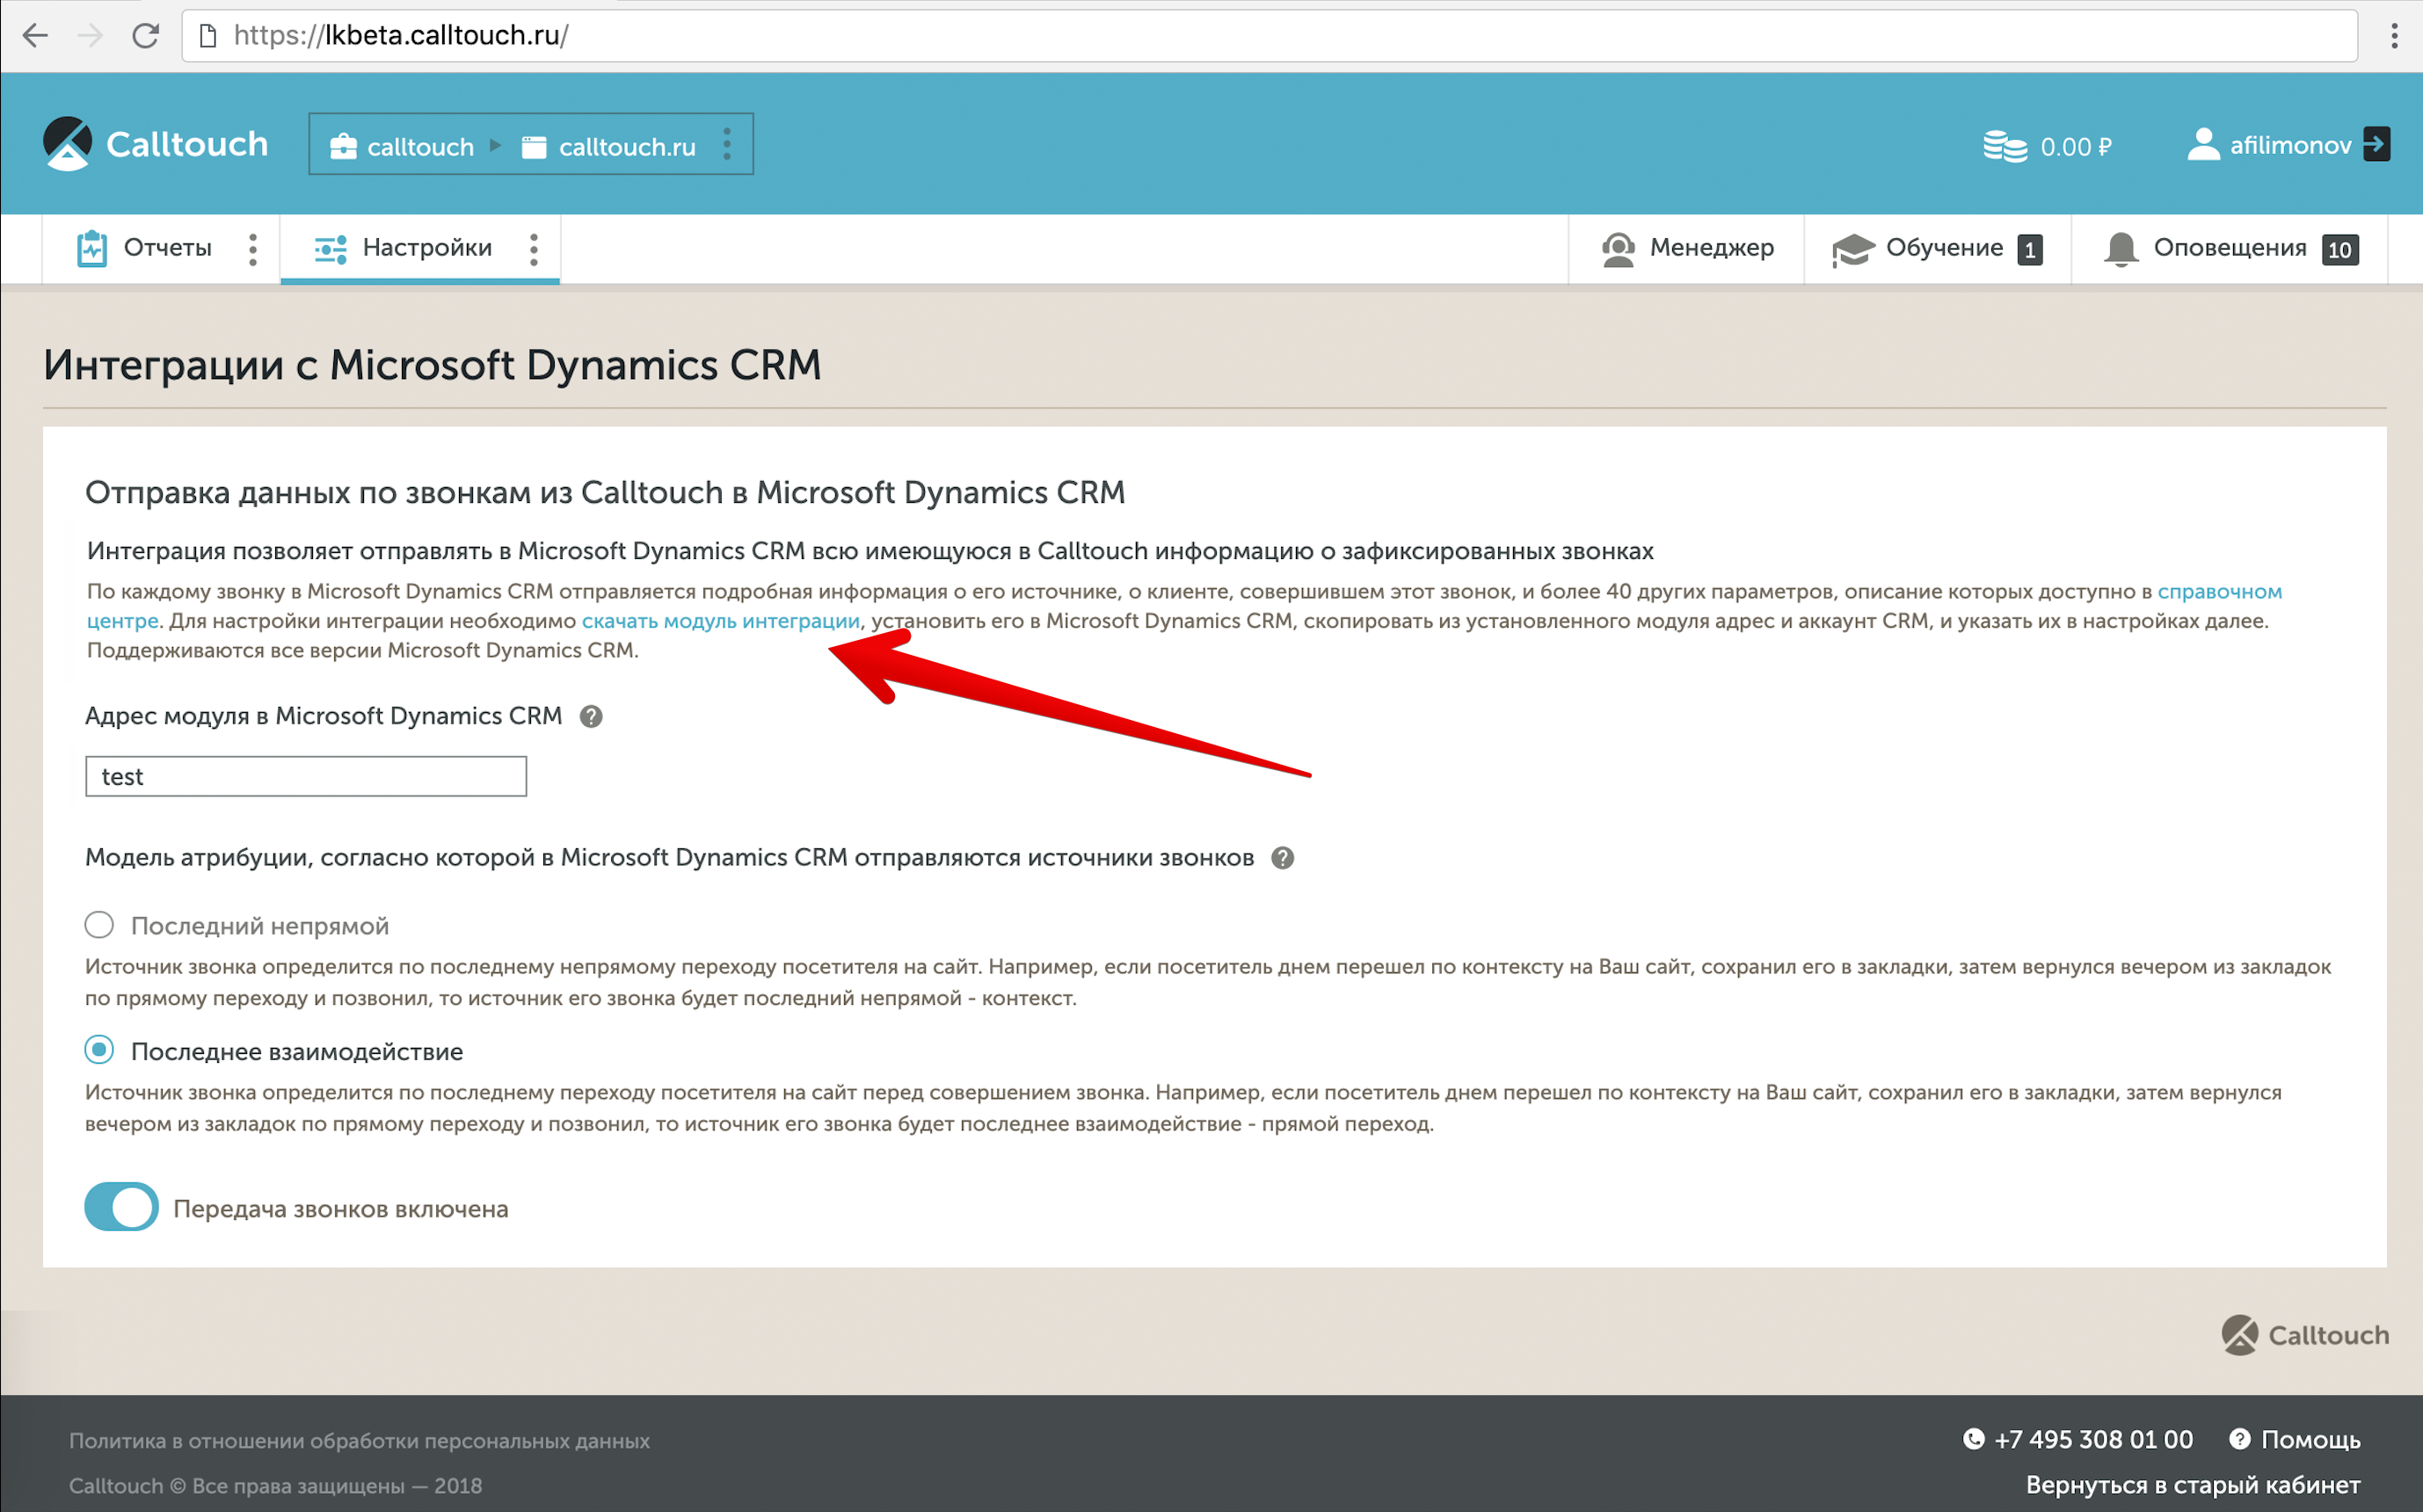This screenshot has height=1512, width=2423.
Task: Click the Оповещения bell icon
Action: click(2120, 249)
